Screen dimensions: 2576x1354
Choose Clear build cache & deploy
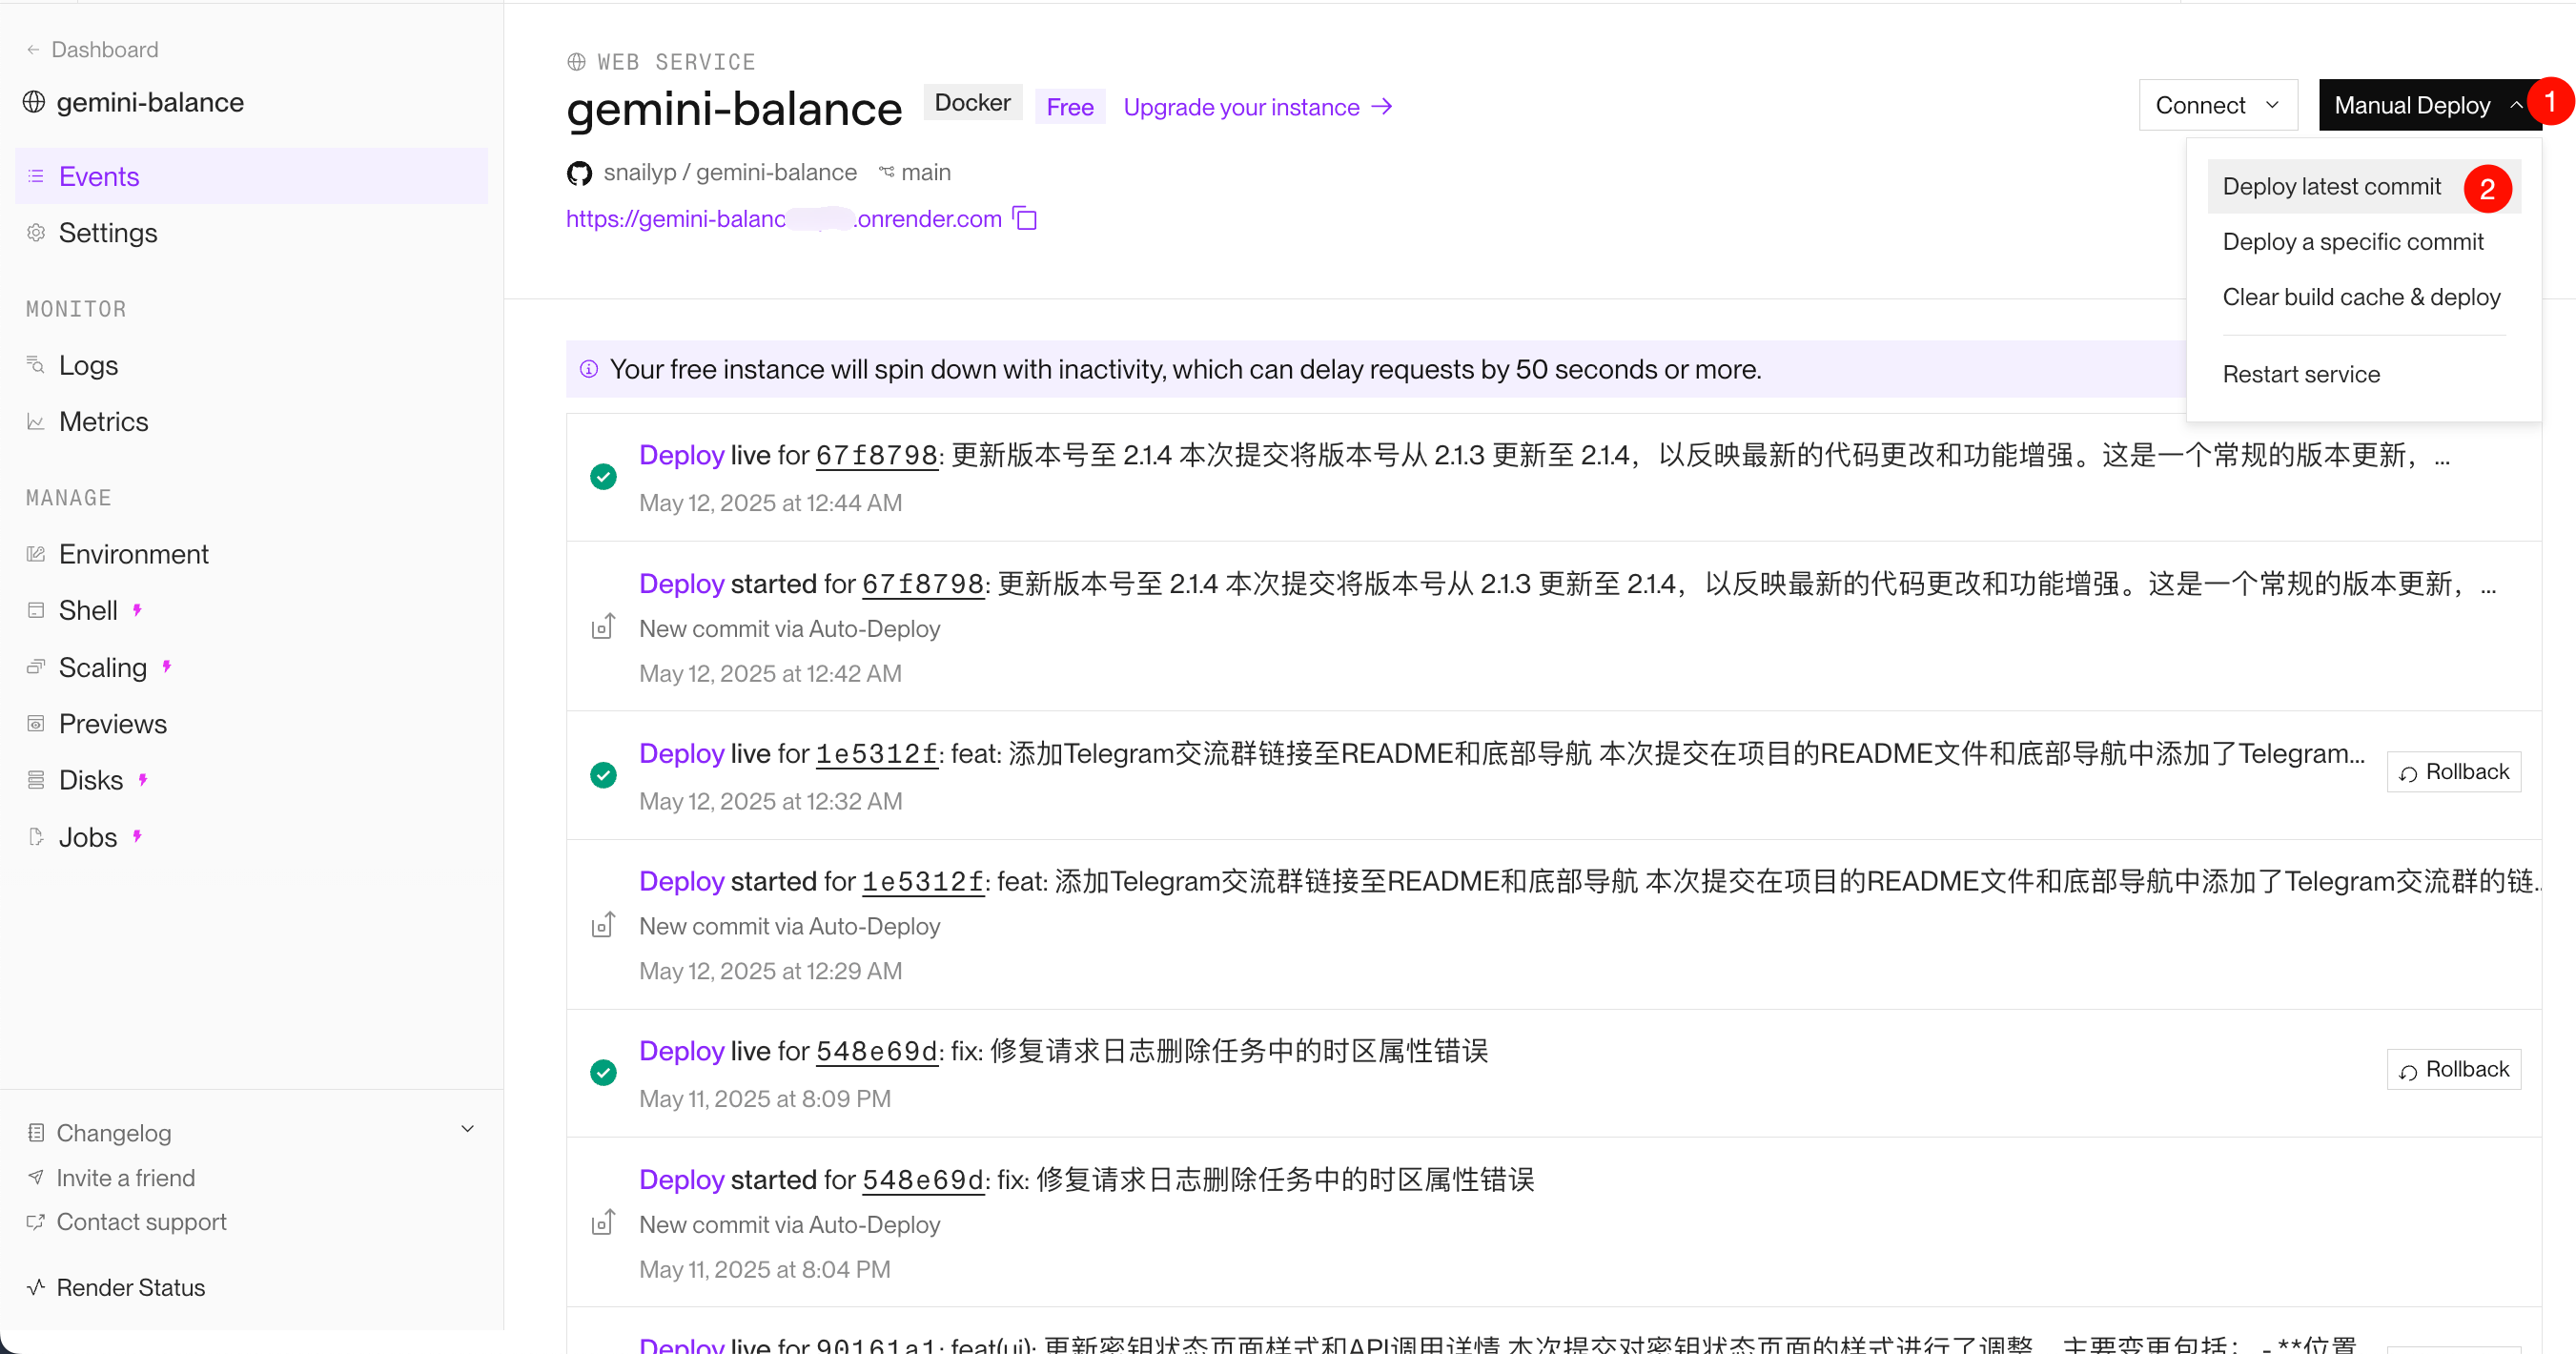pyautogui.click(x=2361, y=297)
